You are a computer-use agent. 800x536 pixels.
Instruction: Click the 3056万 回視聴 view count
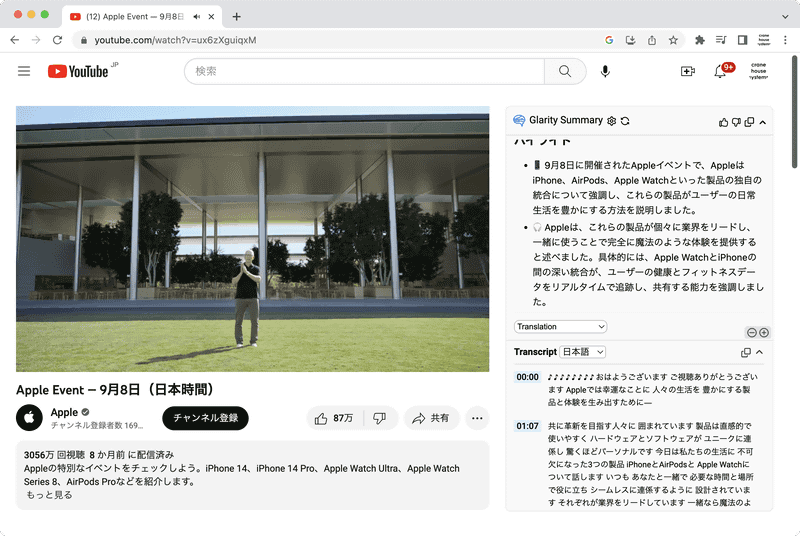54,454
